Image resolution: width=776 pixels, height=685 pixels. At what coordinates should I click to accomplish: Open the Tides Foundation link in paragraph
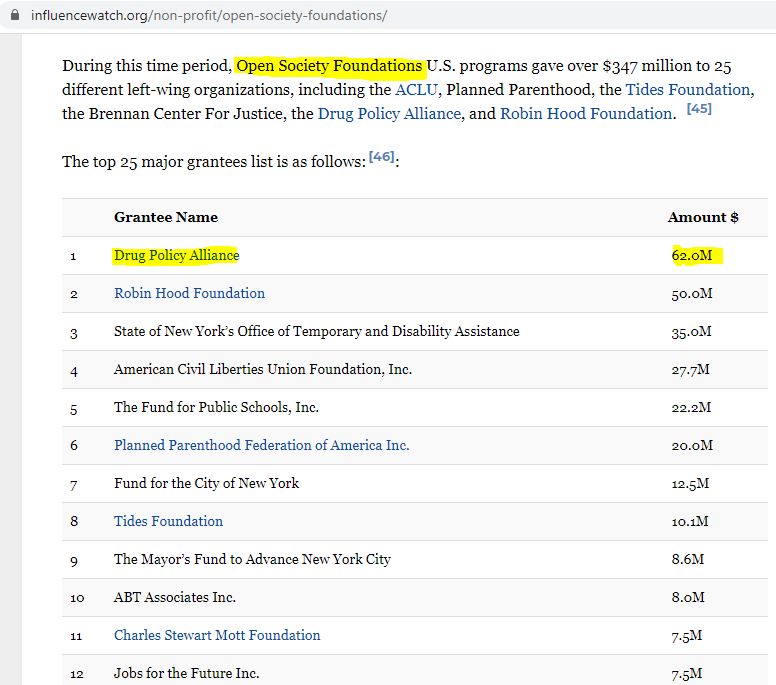click(x=688, y=90)
